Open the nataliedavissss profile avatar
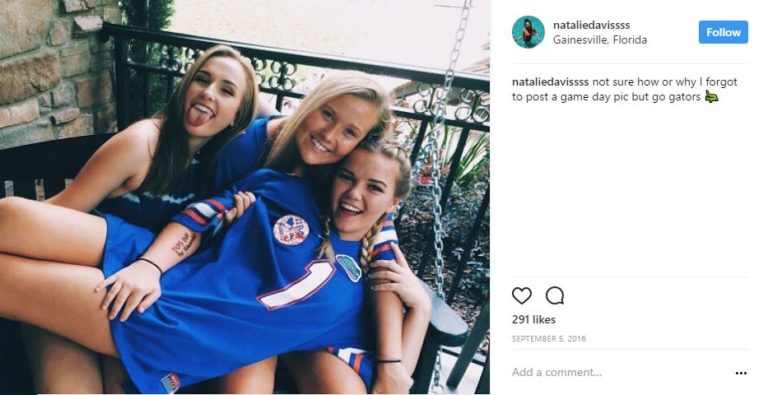Screen dimensions: 768x395 [528, 32]
